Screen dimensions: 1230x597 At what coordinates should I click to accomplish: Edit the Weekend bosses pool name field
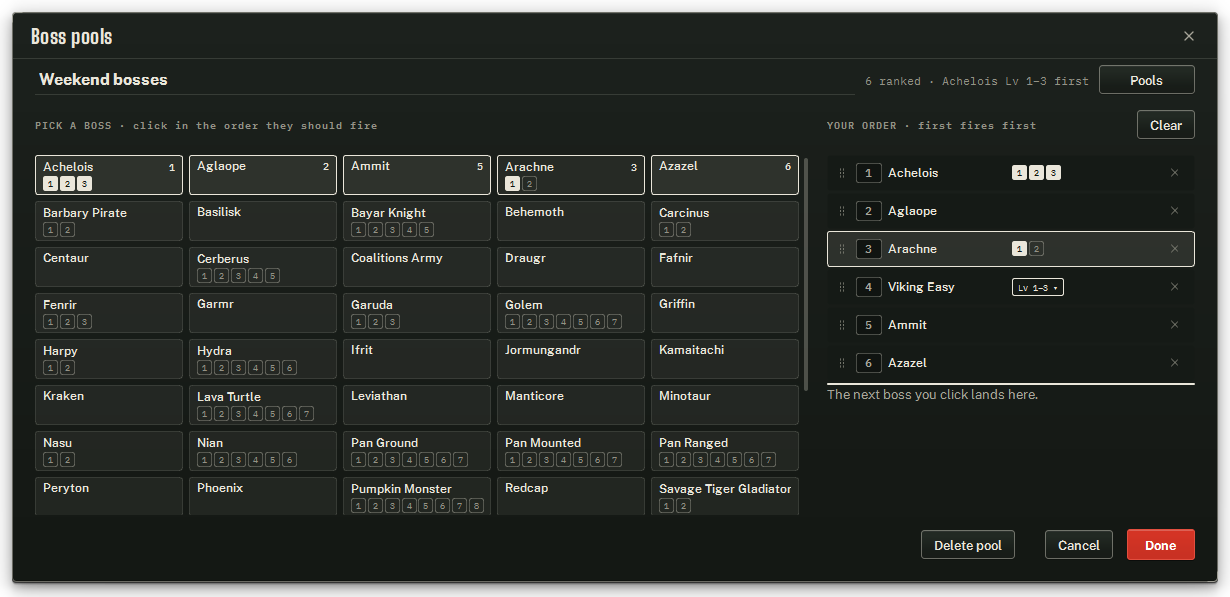(444, 80)
